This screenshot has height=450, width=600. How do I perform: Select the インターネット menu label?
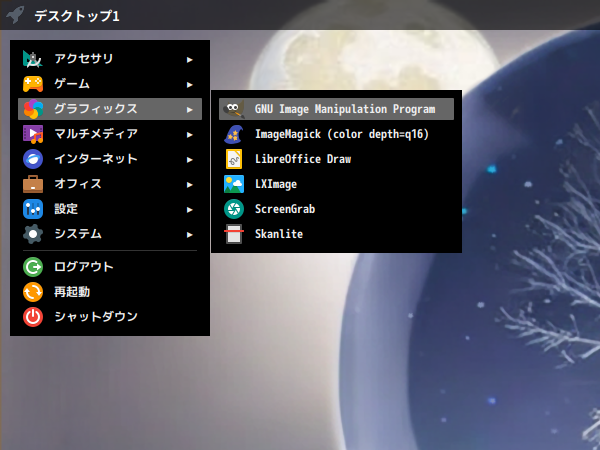(x=96, y=158)
